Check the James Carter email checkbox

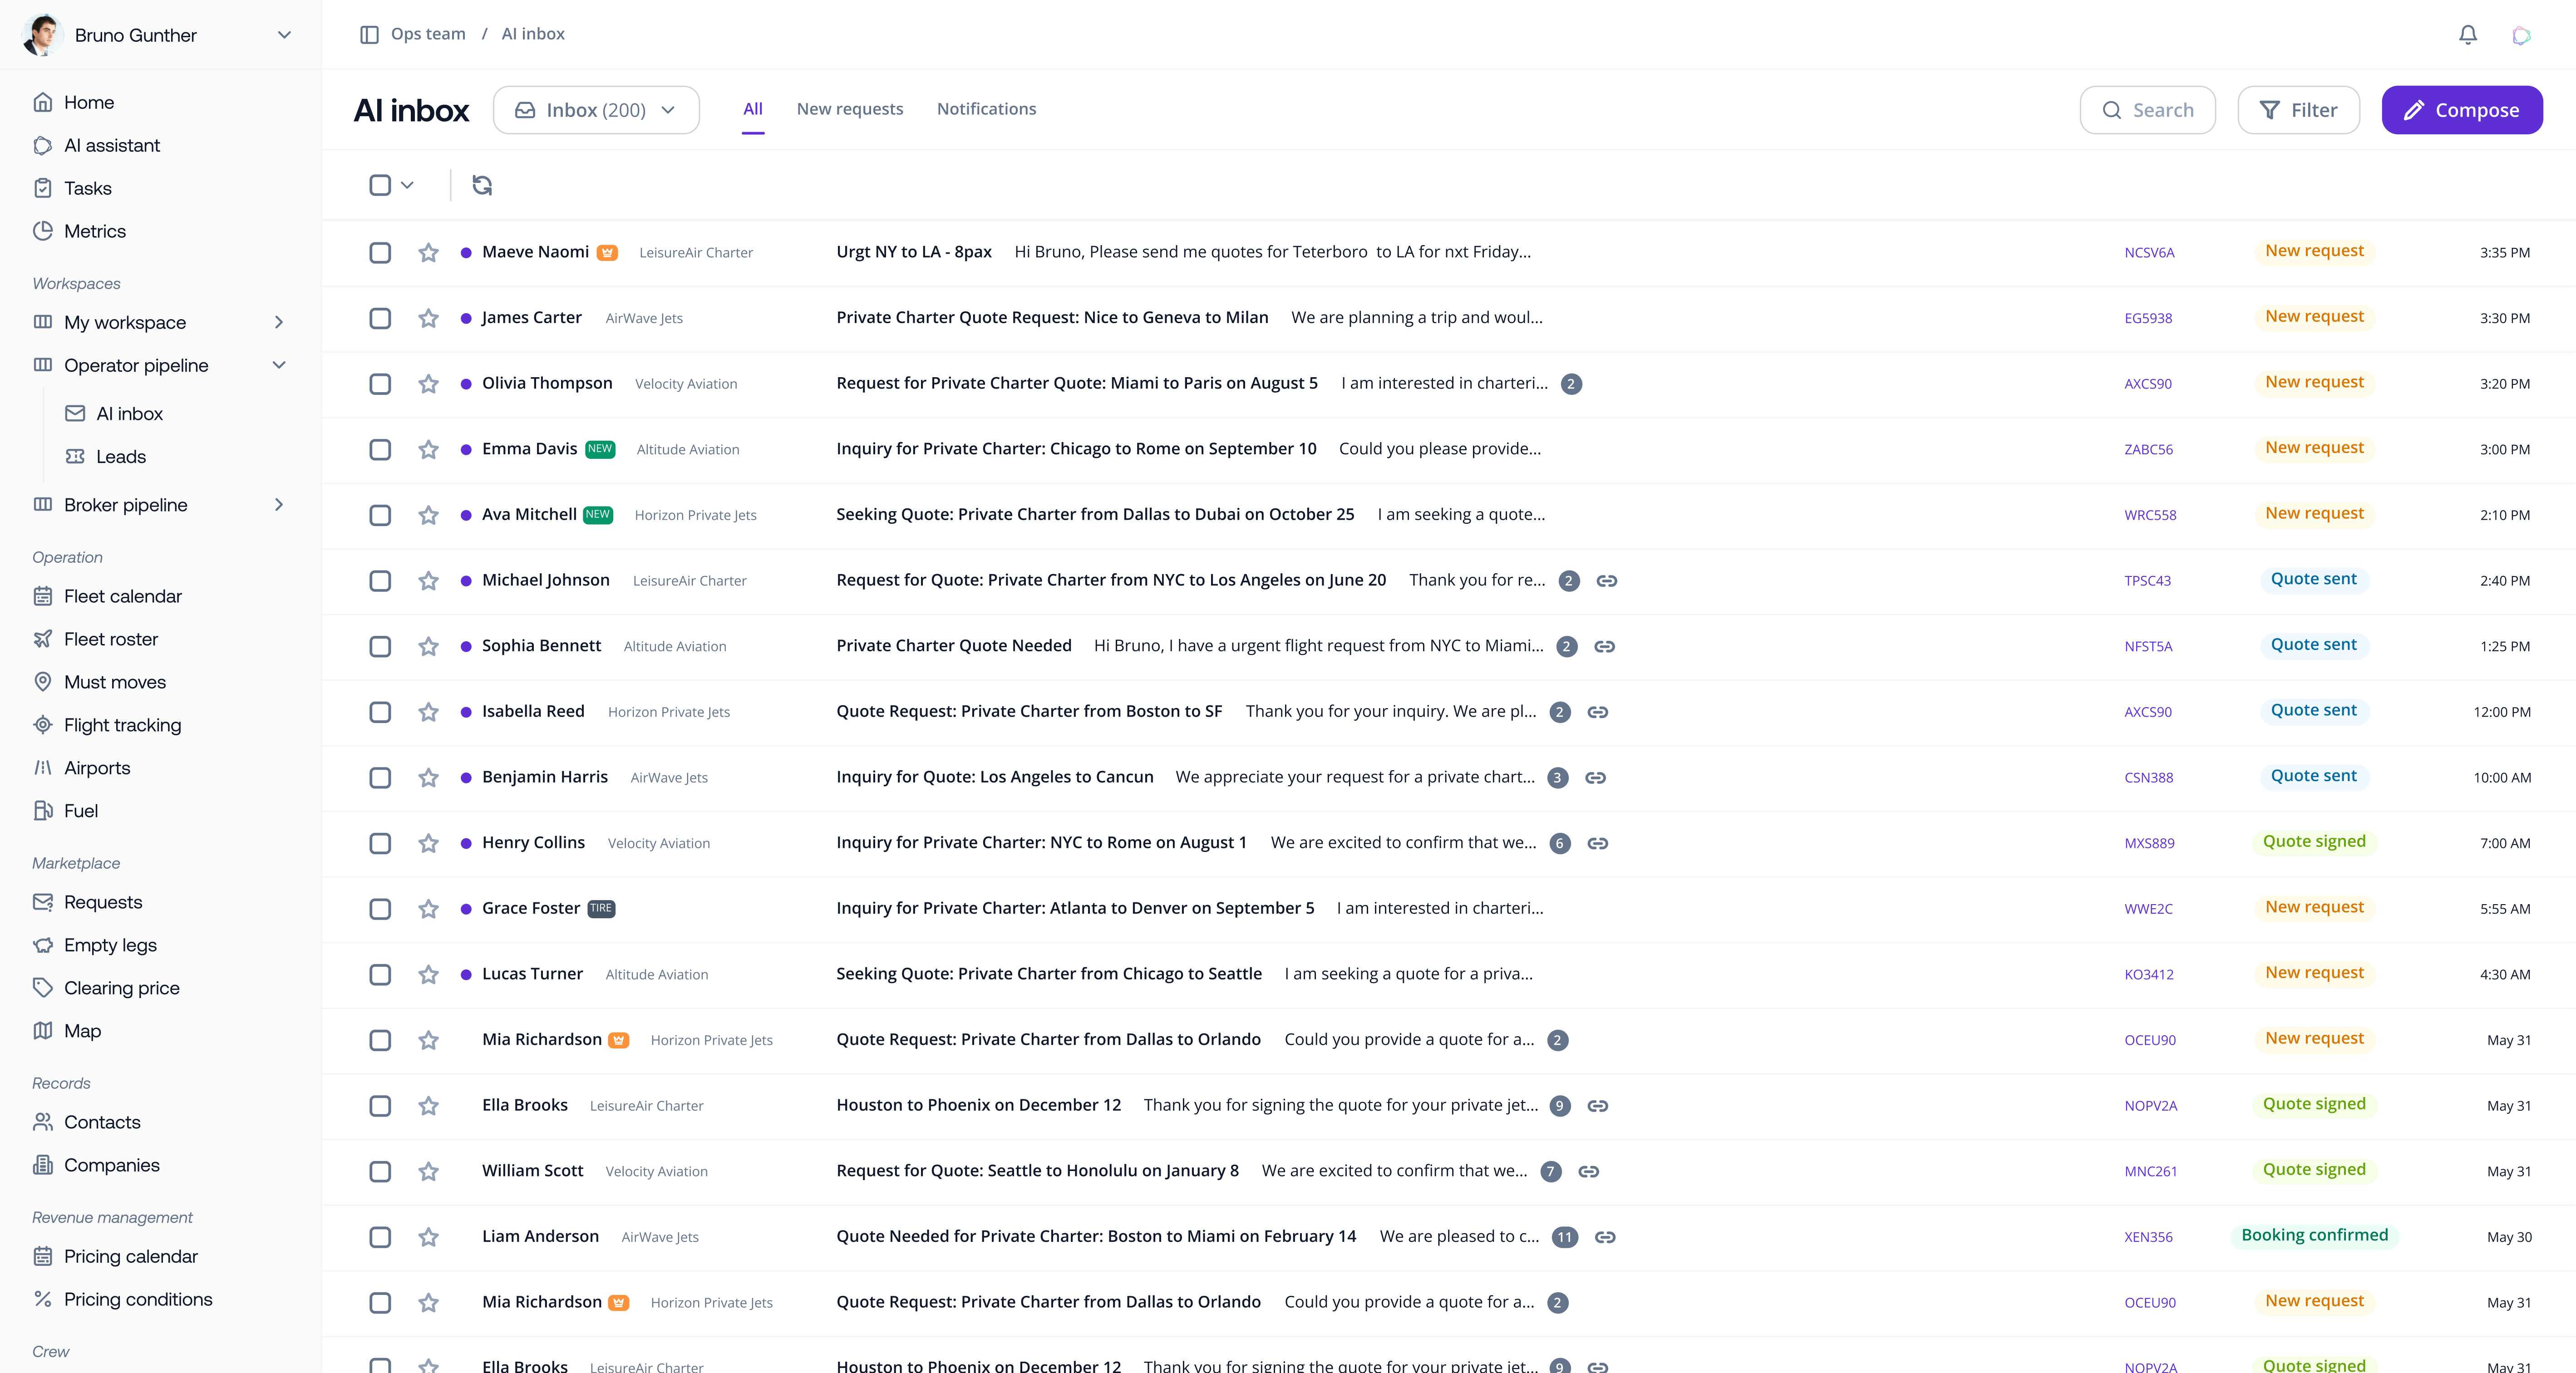tap(380, 318)
